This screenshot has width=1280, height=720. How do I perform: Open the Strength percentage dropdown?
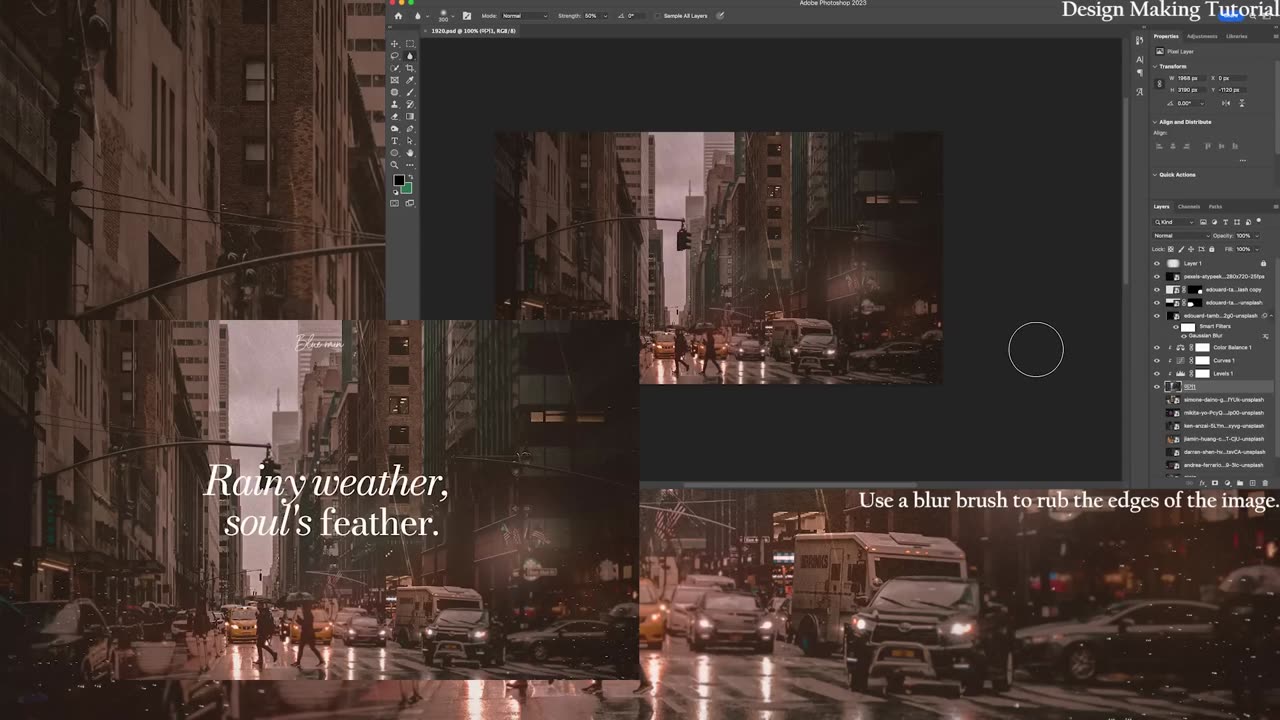pyautogui.click(x=604, y=16)
